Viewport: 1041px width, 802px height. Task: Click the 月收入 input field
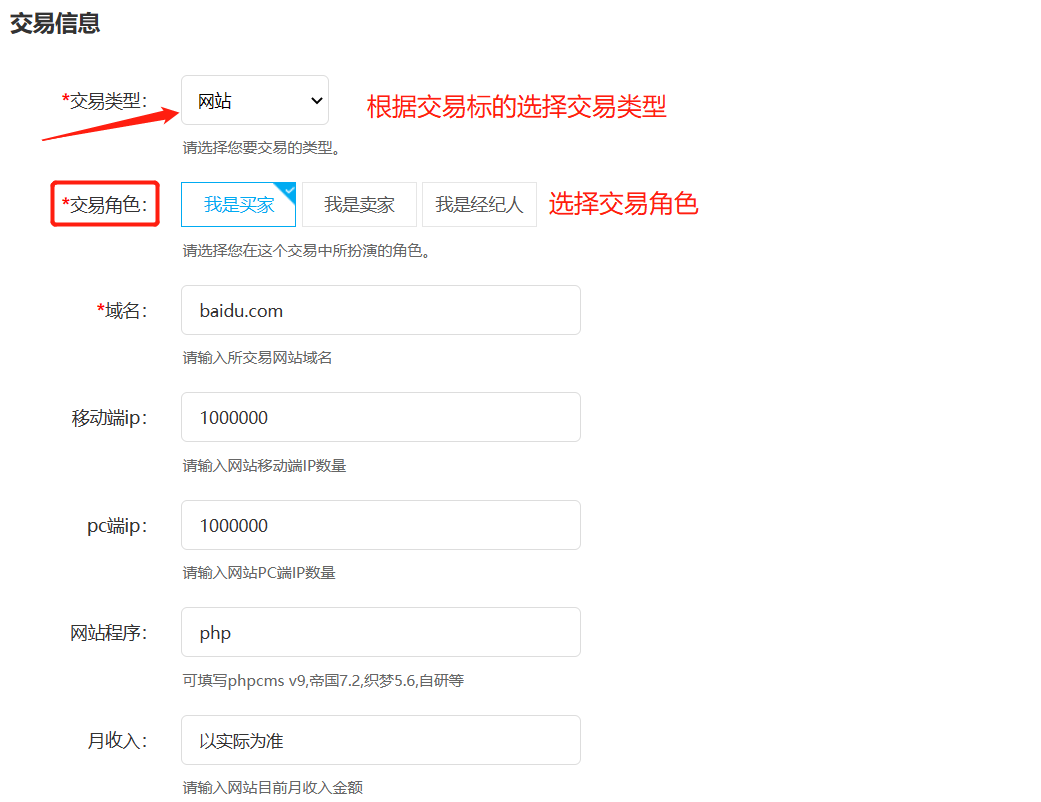[380, 741]
